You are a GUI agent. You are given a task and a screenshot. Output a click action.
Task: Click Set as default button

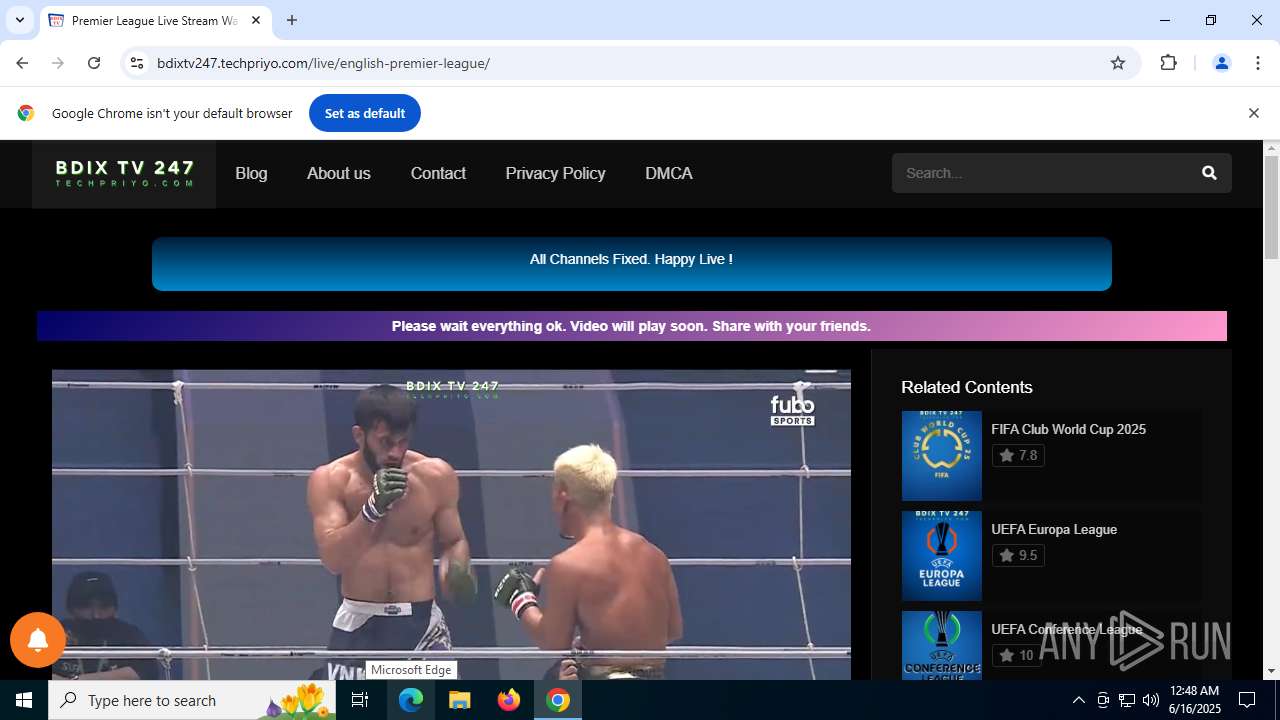coord(365,113)
